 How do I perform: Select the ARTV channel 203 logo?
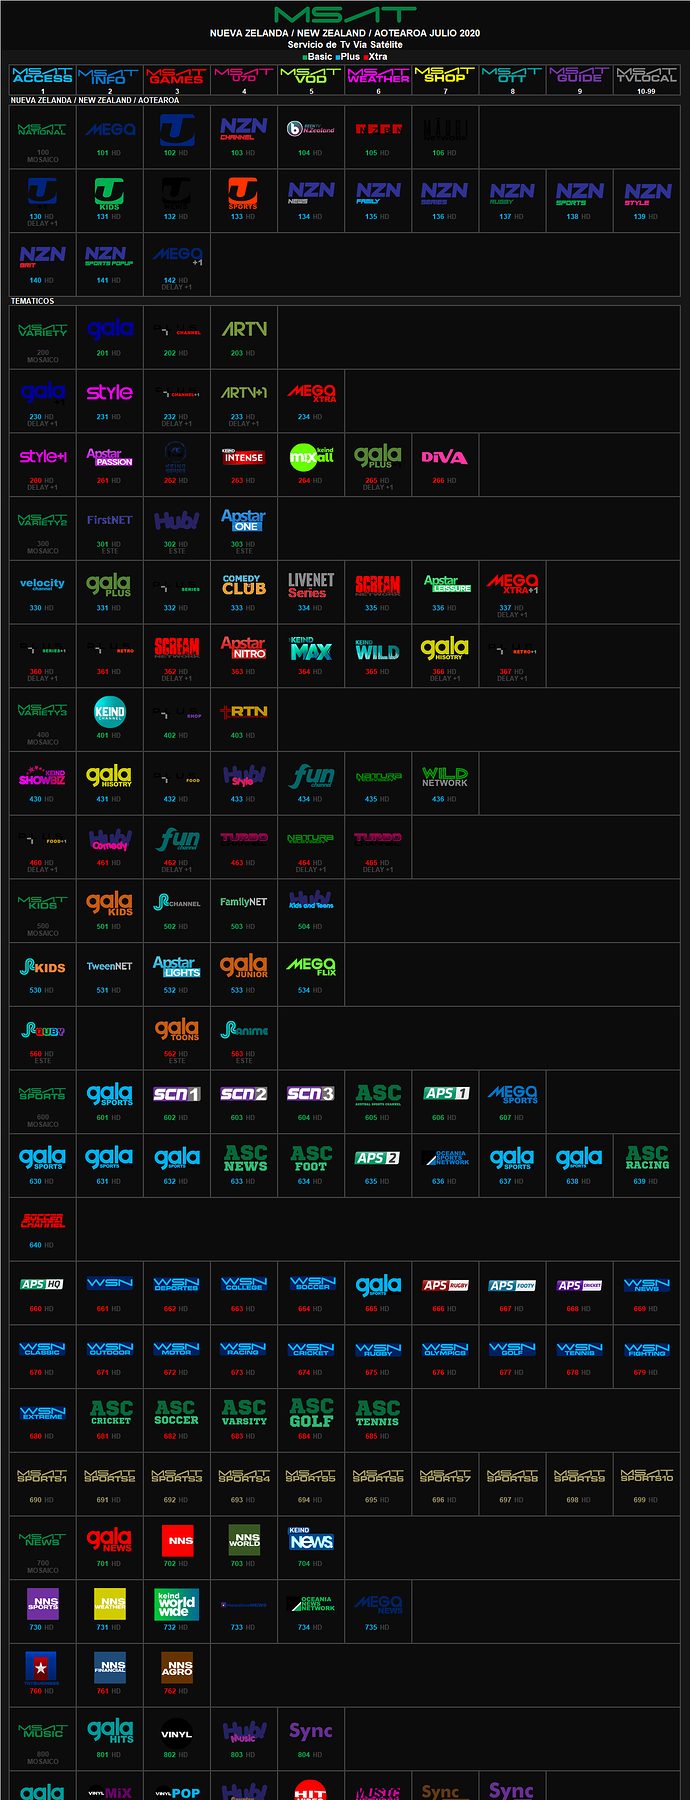tap(244, 328)
